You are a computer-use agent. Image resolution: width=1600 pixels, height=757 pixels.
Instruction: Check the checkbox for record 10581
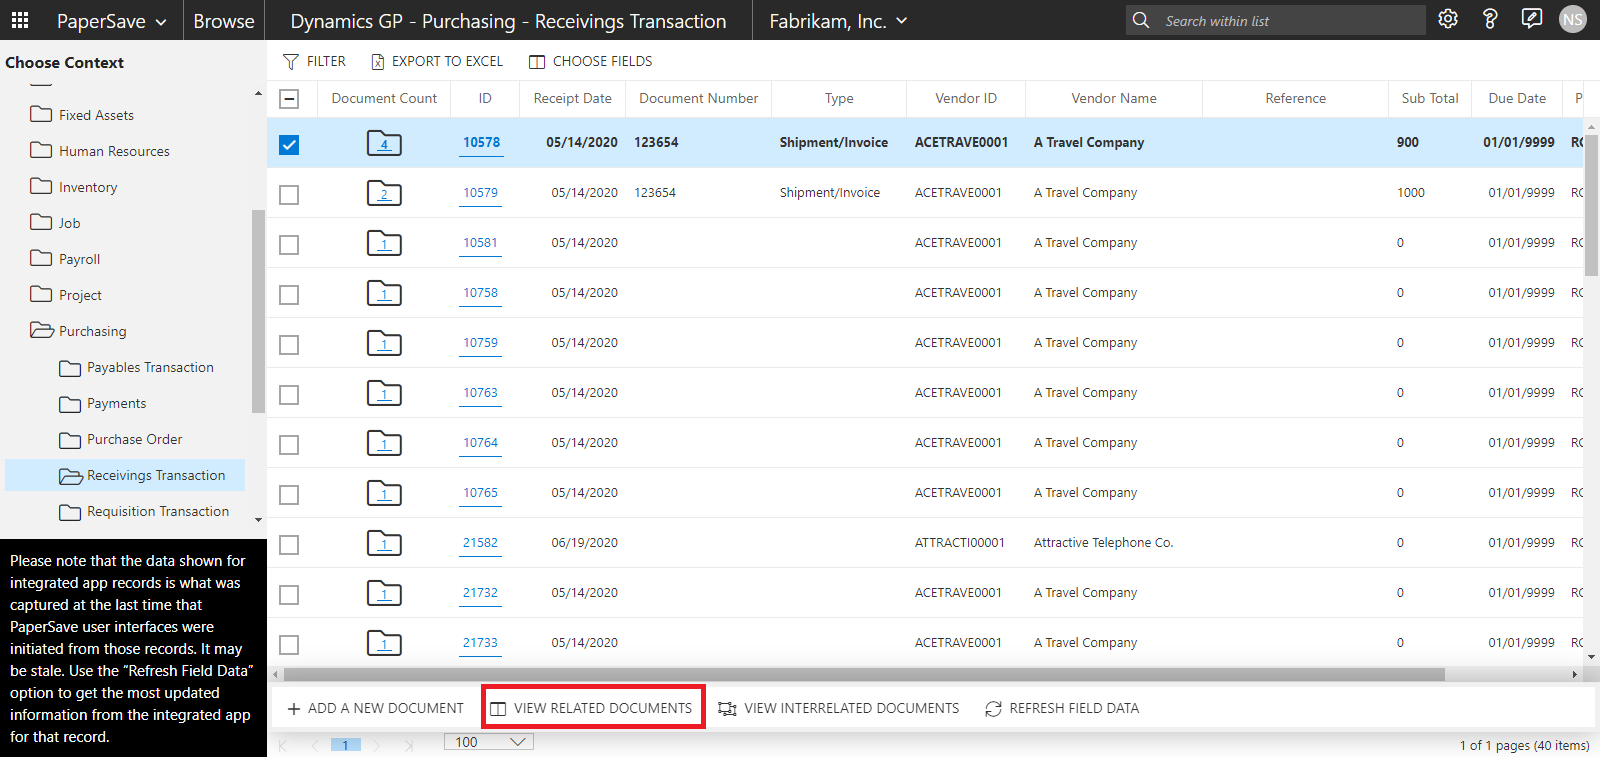pos(289,245)
